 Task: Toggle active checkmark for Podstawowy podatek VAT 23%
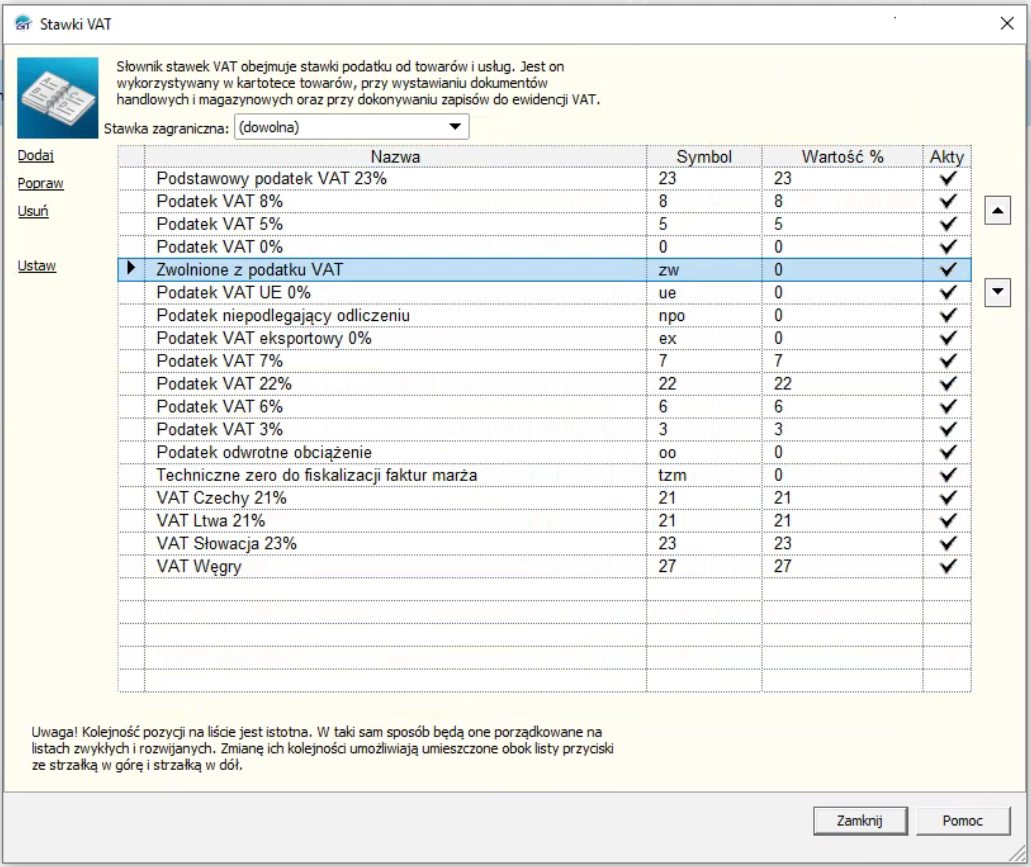click(947, 178)
